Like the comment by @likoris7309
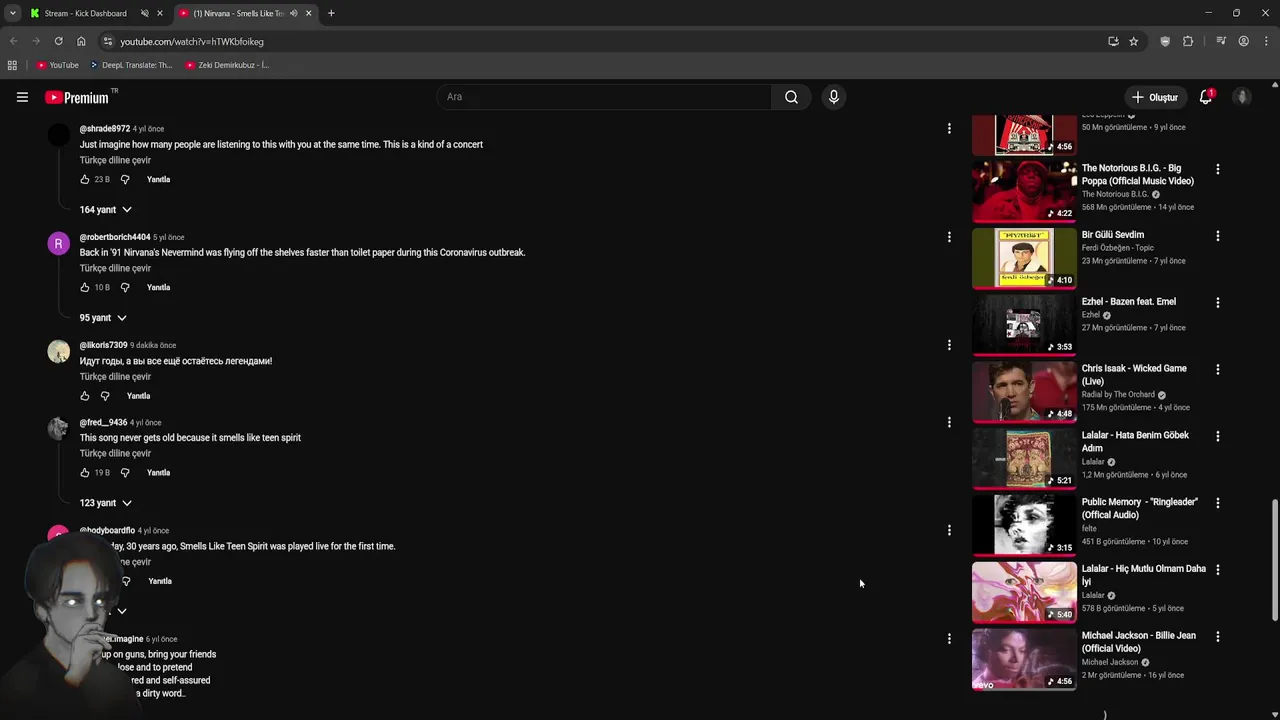The width and height of the screenshot is (1280, 720). pos(85,396)
